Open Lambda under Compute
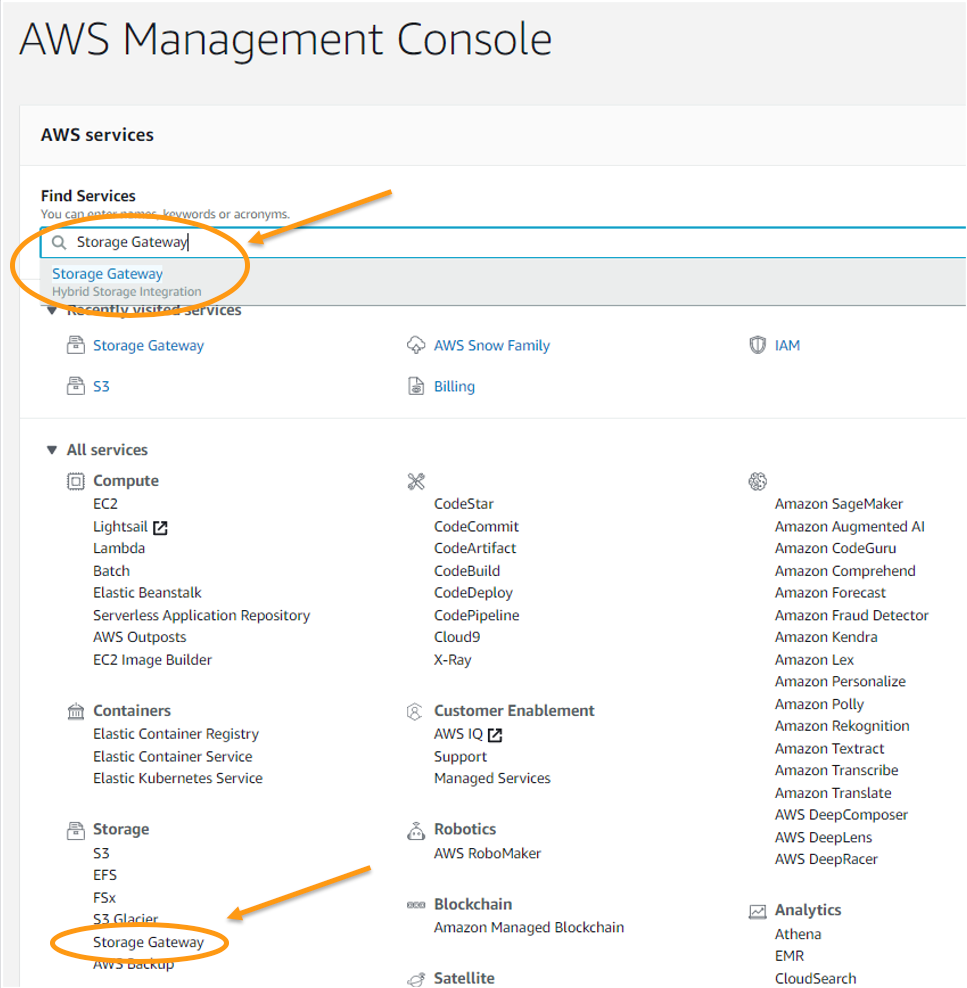 (x=119, y=548)
